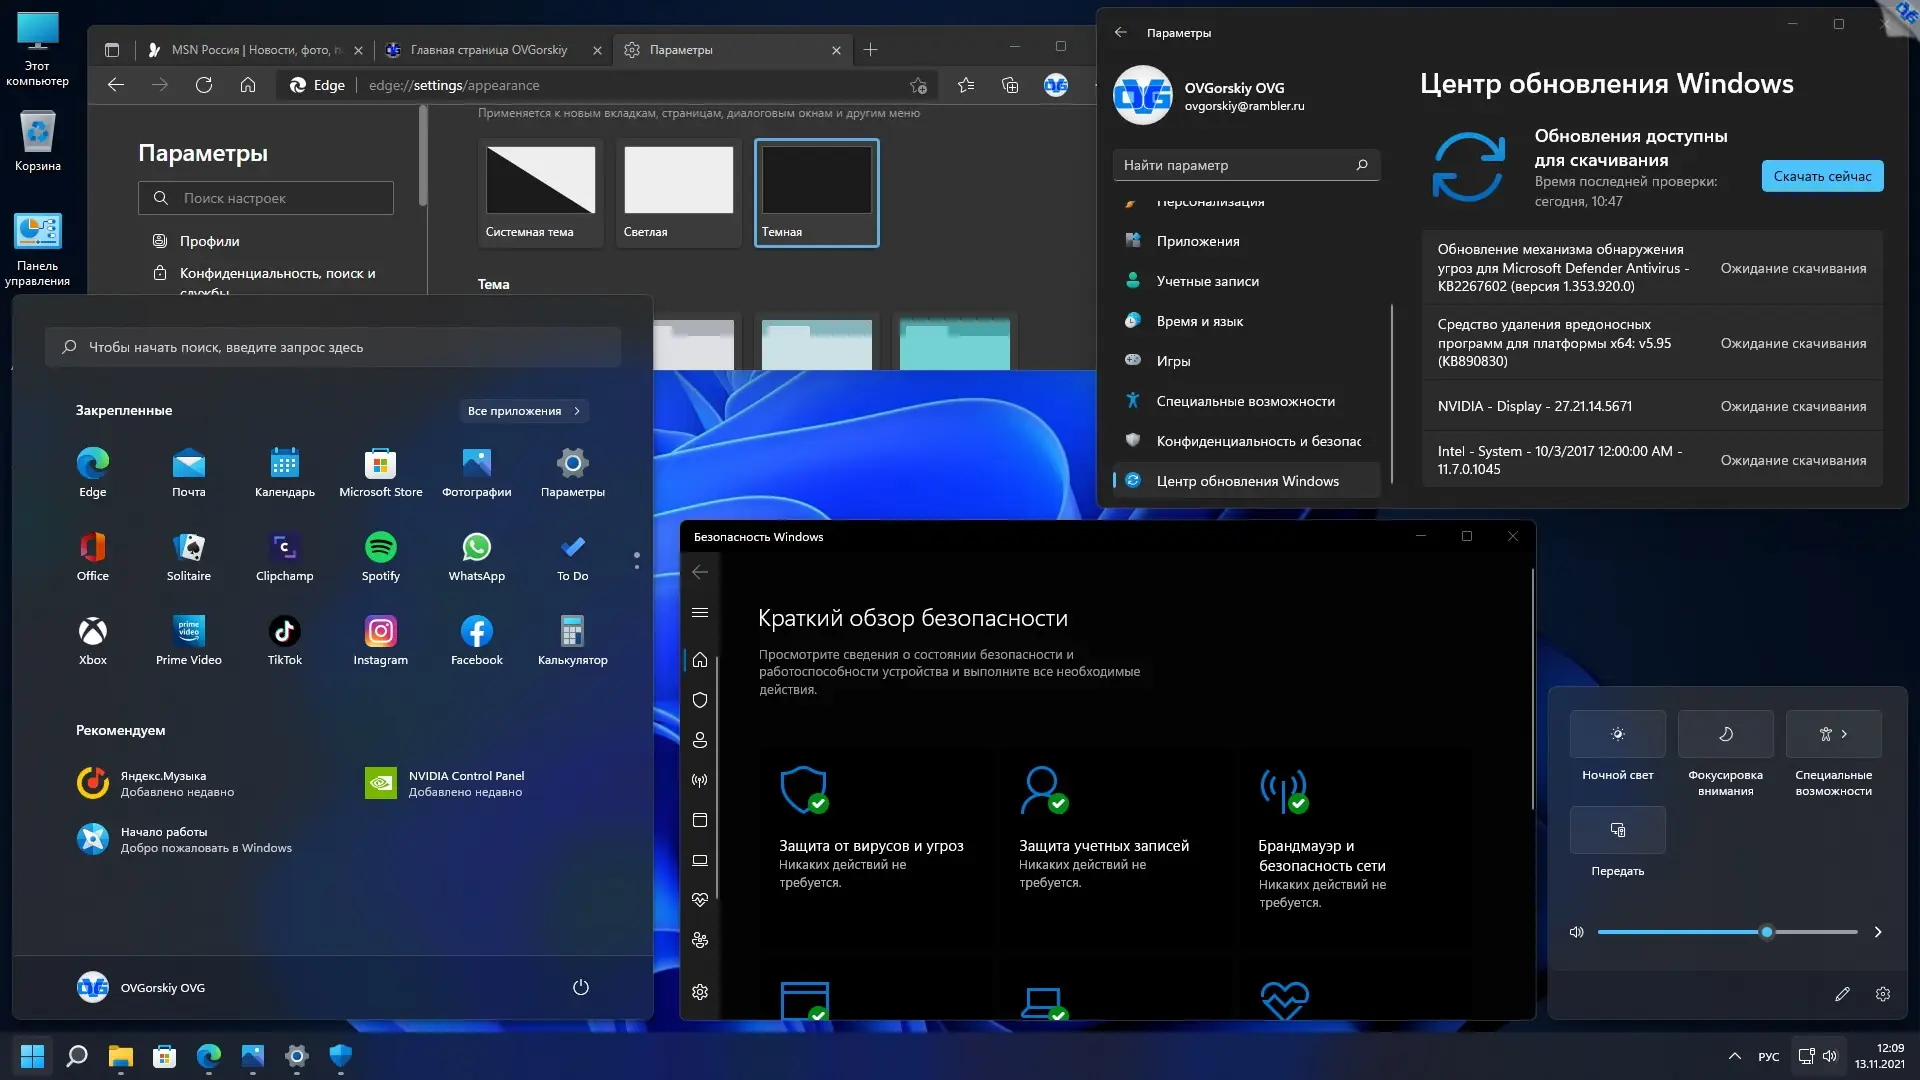The image size is (1920, 1080).
Task: Open Firewall section in Security sidebar
Action: point(700,780)
